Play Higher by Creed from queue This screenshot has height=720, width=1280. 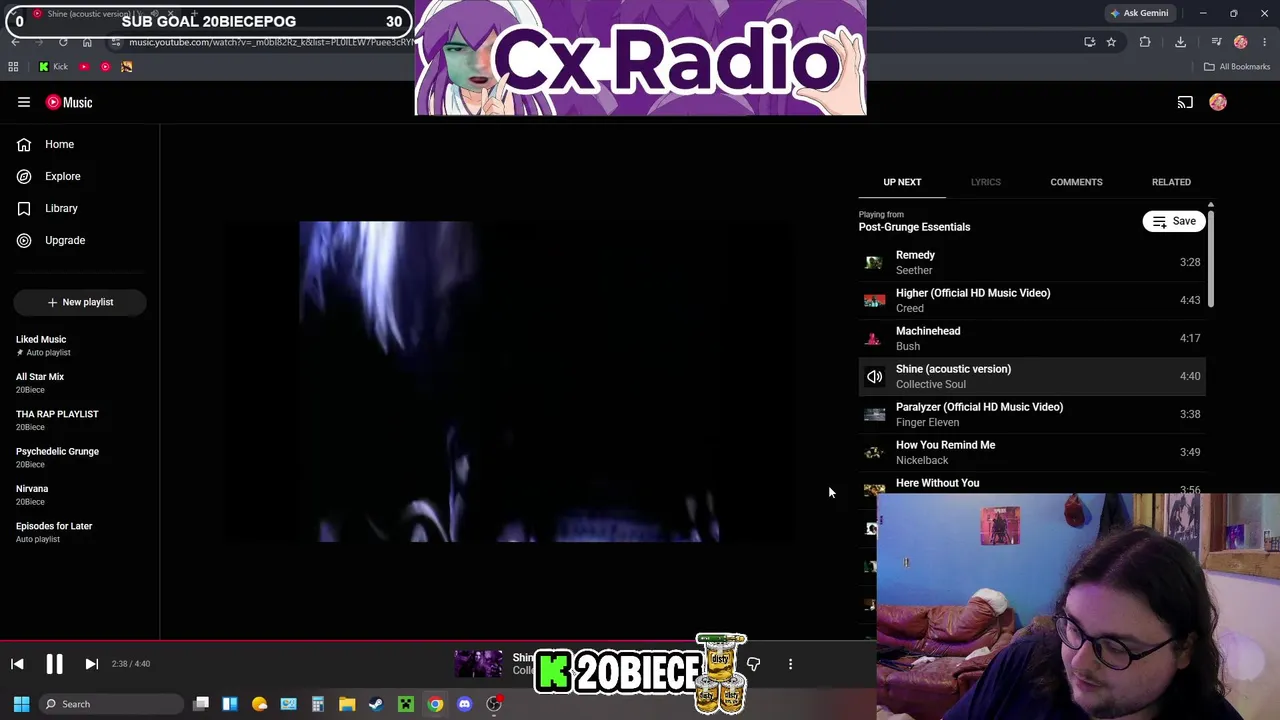(1032, 300)
